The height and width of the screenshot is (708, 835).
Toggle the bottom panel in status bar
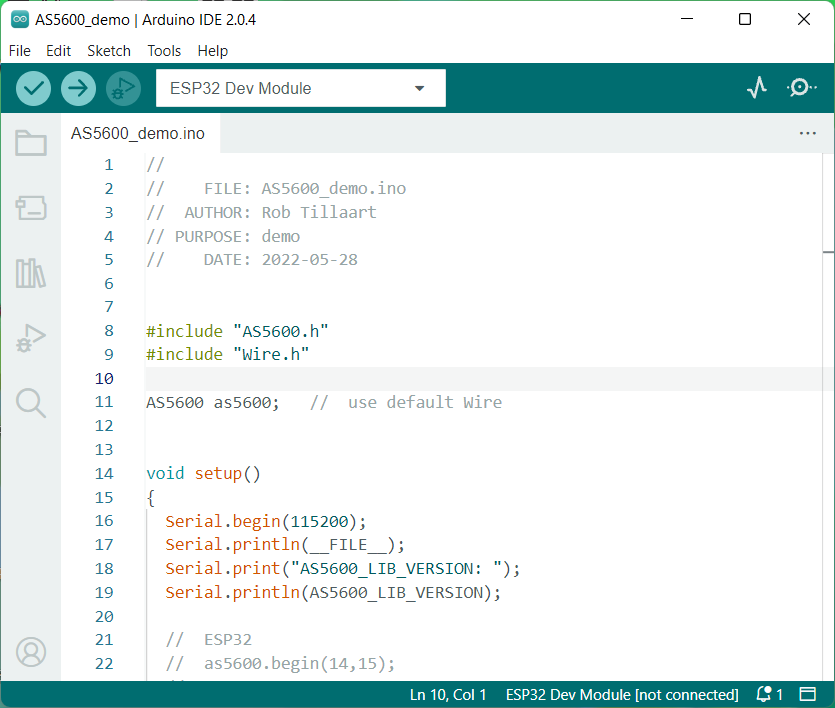click(x=807, y=695)
